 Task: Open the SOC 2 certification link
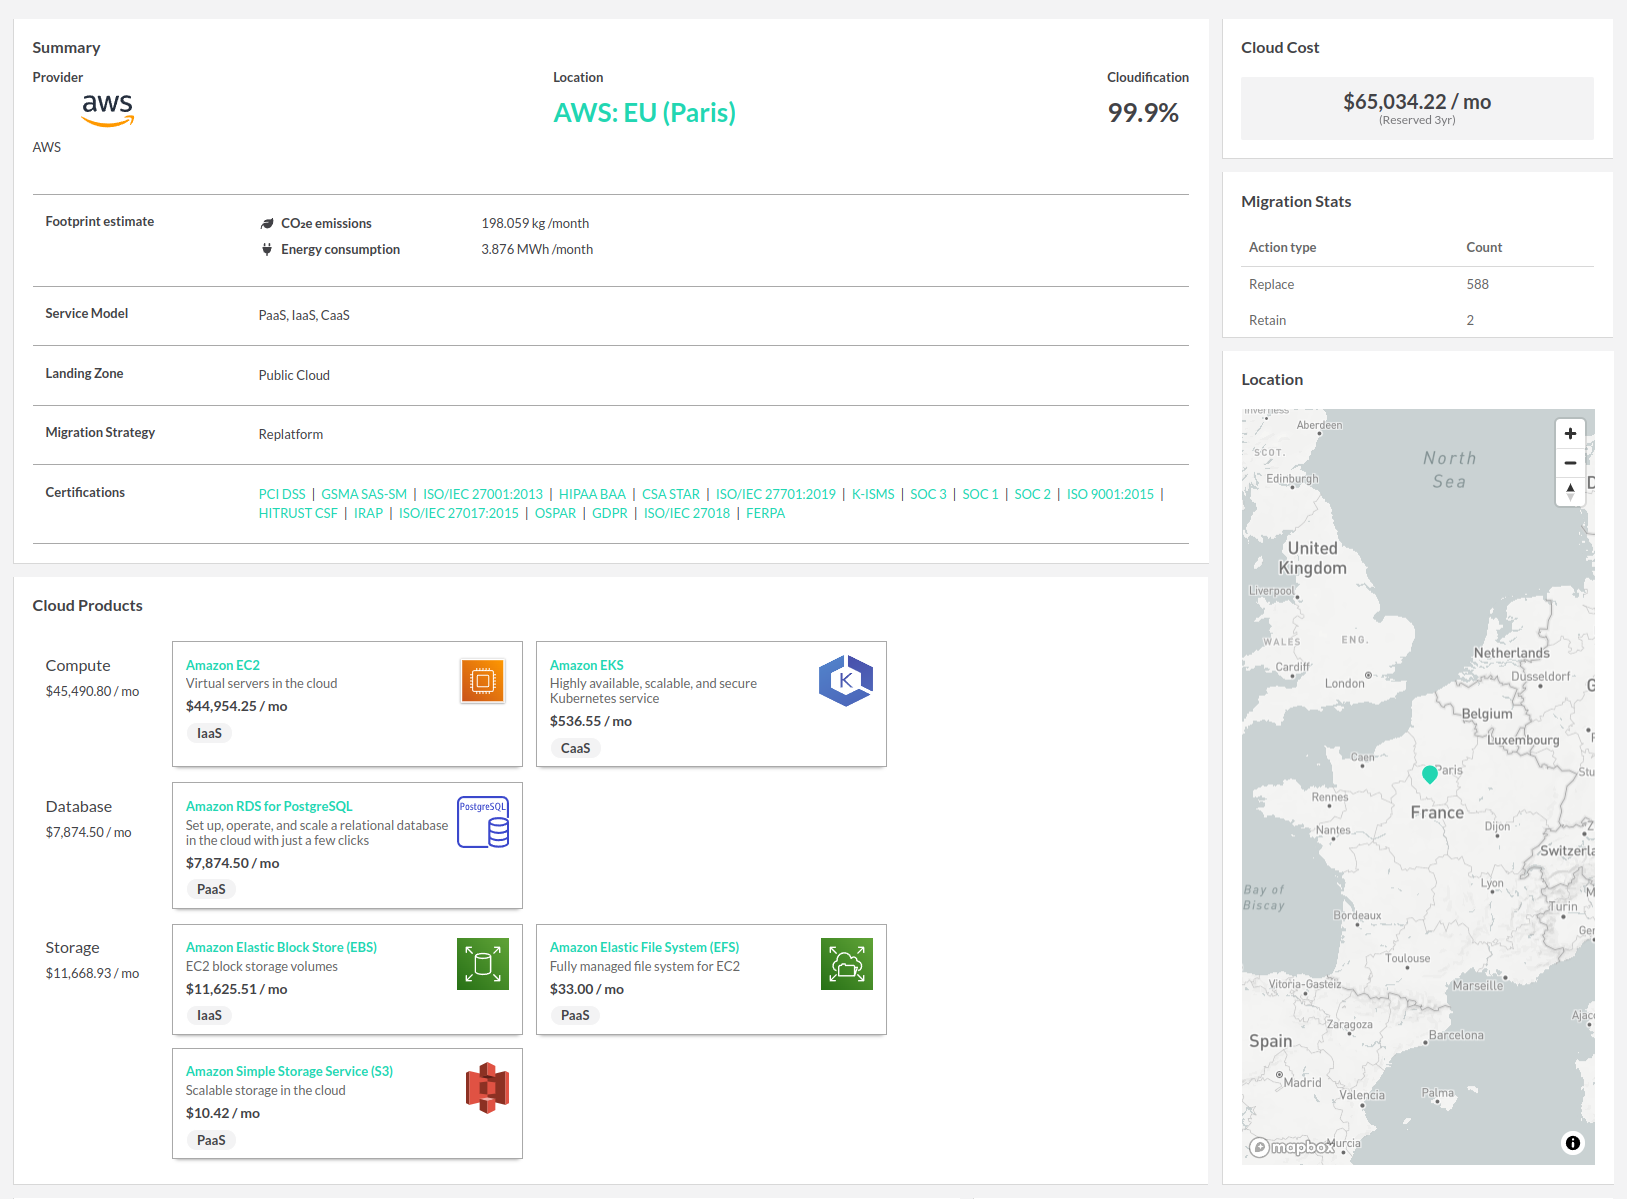(1033, 494)
